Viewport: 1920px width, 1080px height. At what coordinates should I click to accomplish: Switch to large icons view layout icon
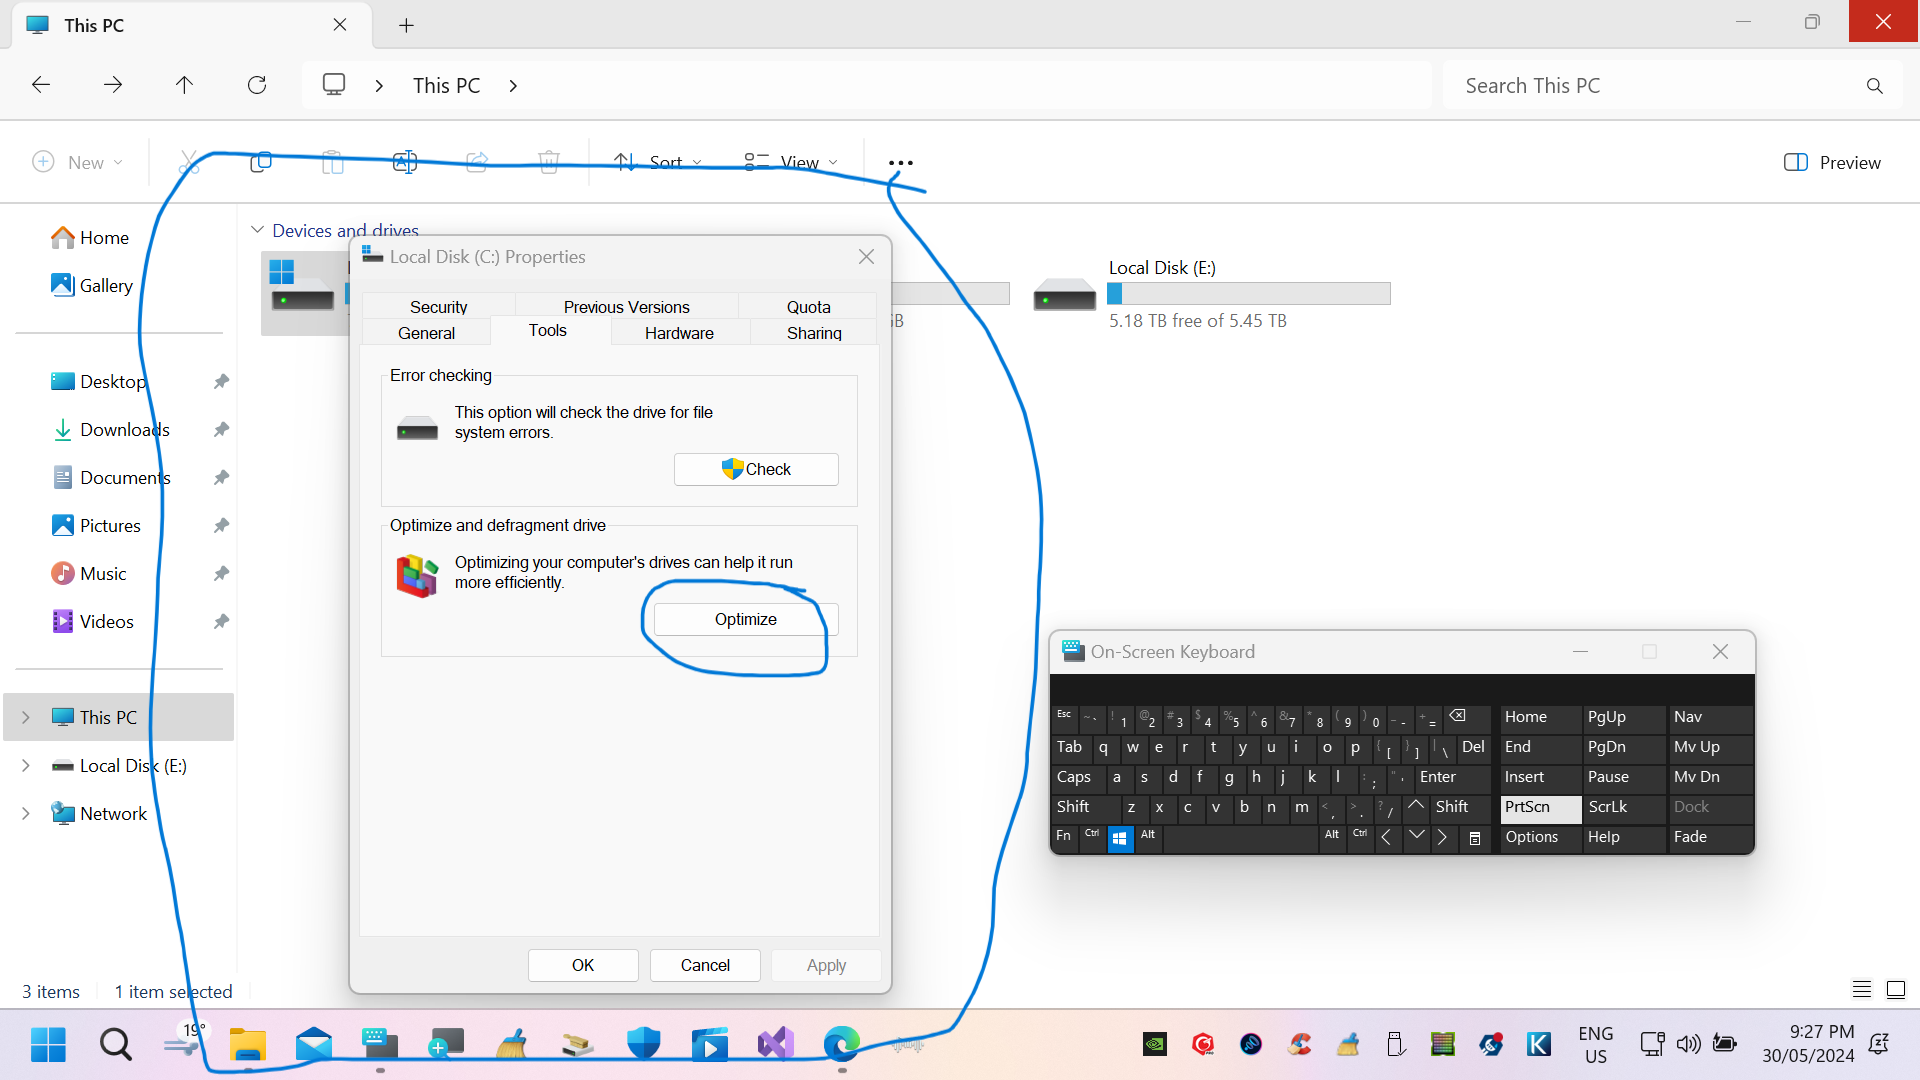point(1896,989)
